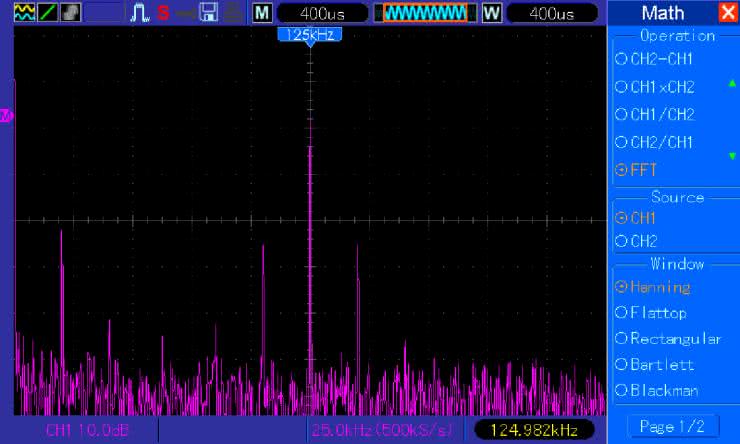Click the waveform memory overview bar

tap(425, 13)
